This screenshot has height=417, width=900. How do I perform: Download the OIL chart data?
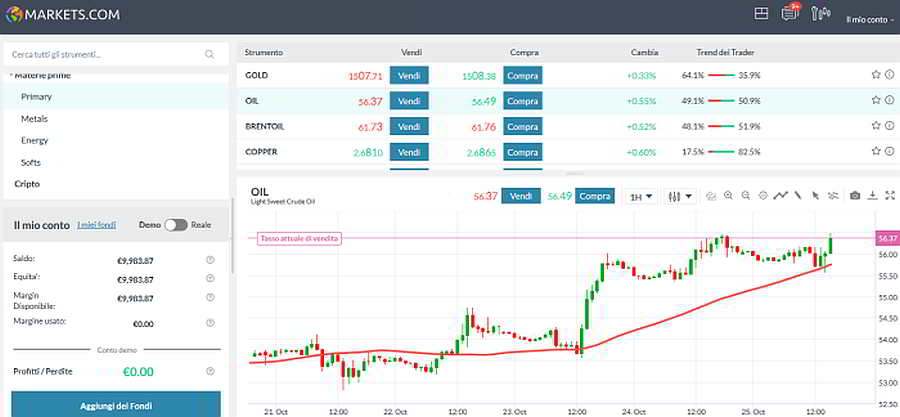coord(873,196)
